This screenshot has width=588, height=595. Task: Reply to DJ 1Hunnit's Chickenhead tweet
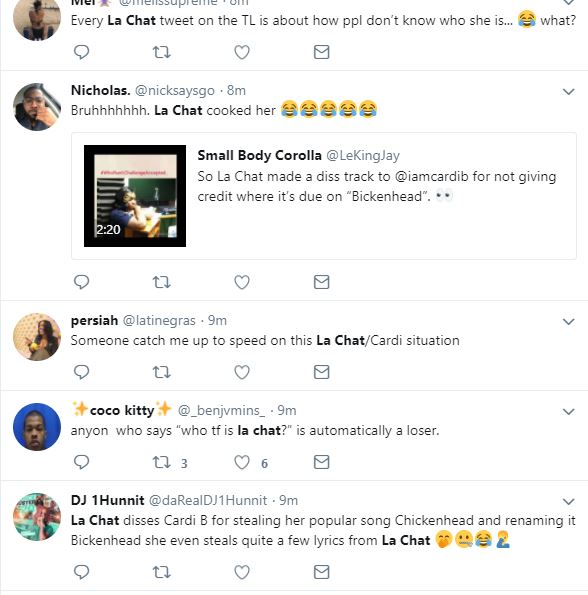81,572
